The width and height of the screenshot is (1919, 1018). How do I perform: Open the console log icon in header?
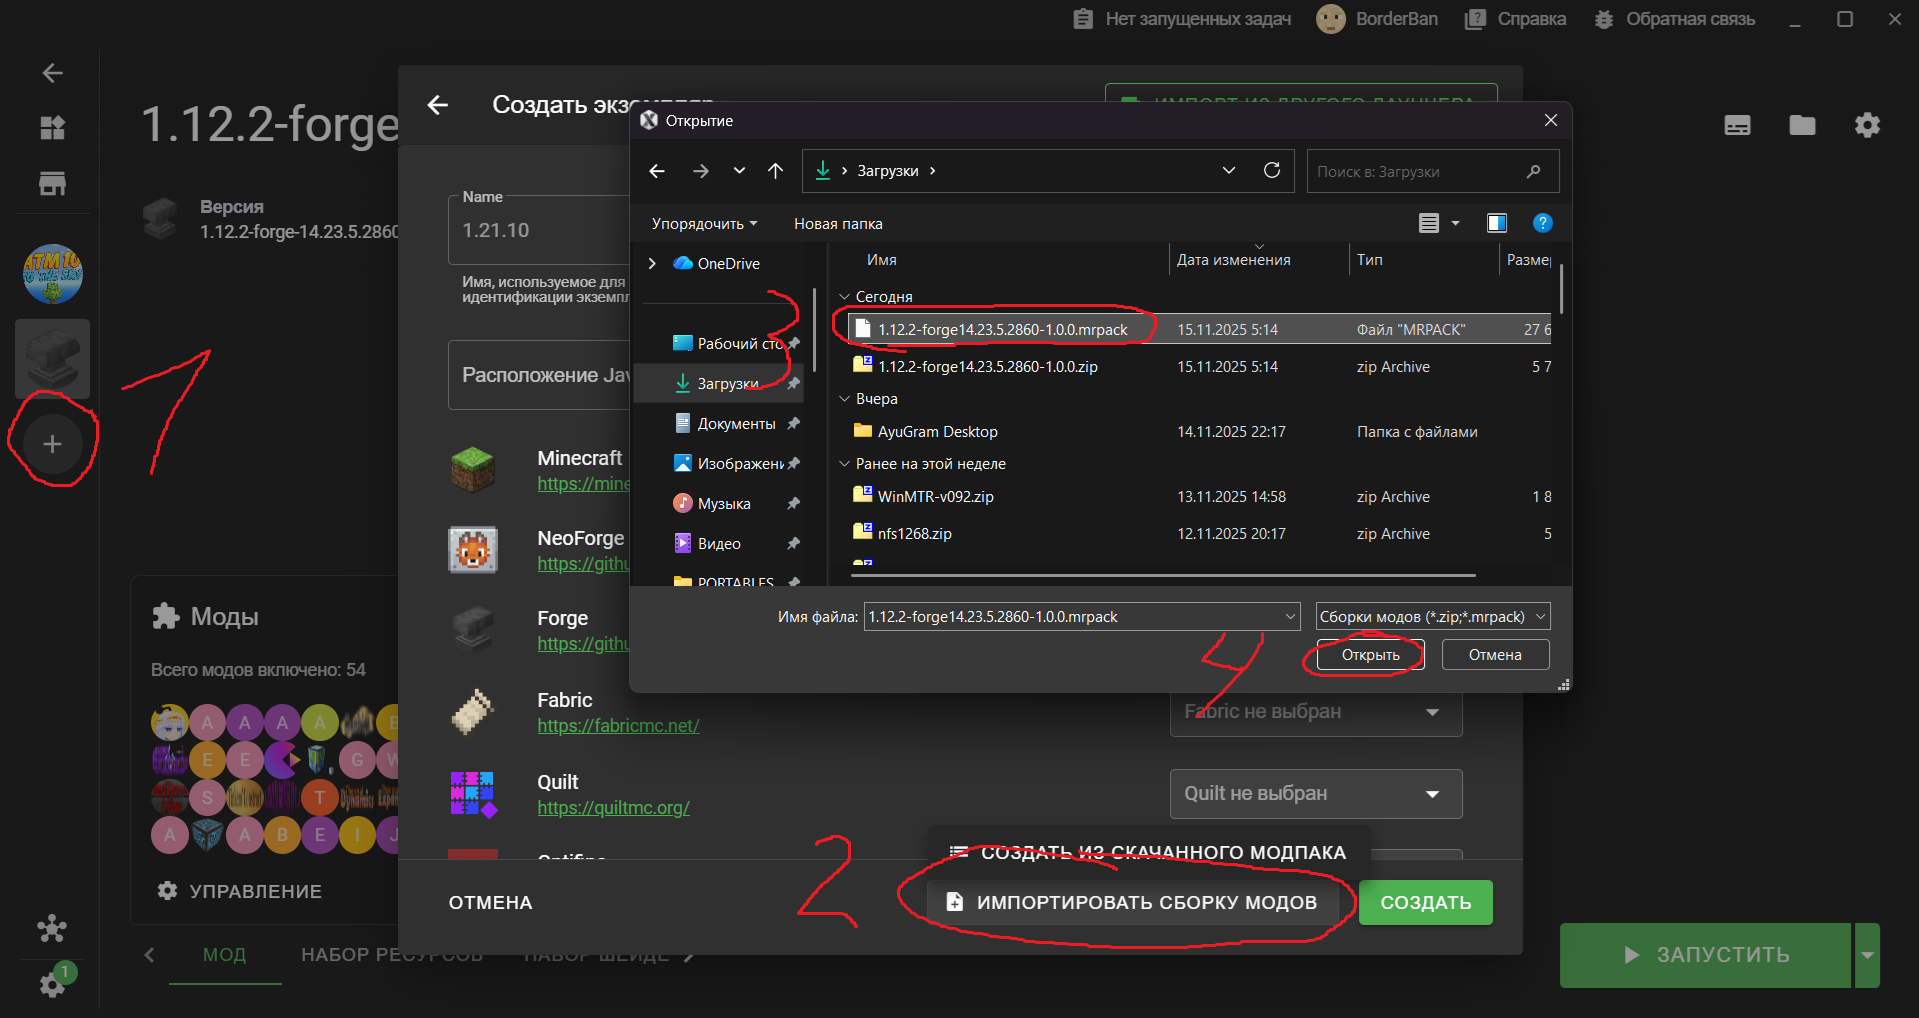(x=1737, y=125)
